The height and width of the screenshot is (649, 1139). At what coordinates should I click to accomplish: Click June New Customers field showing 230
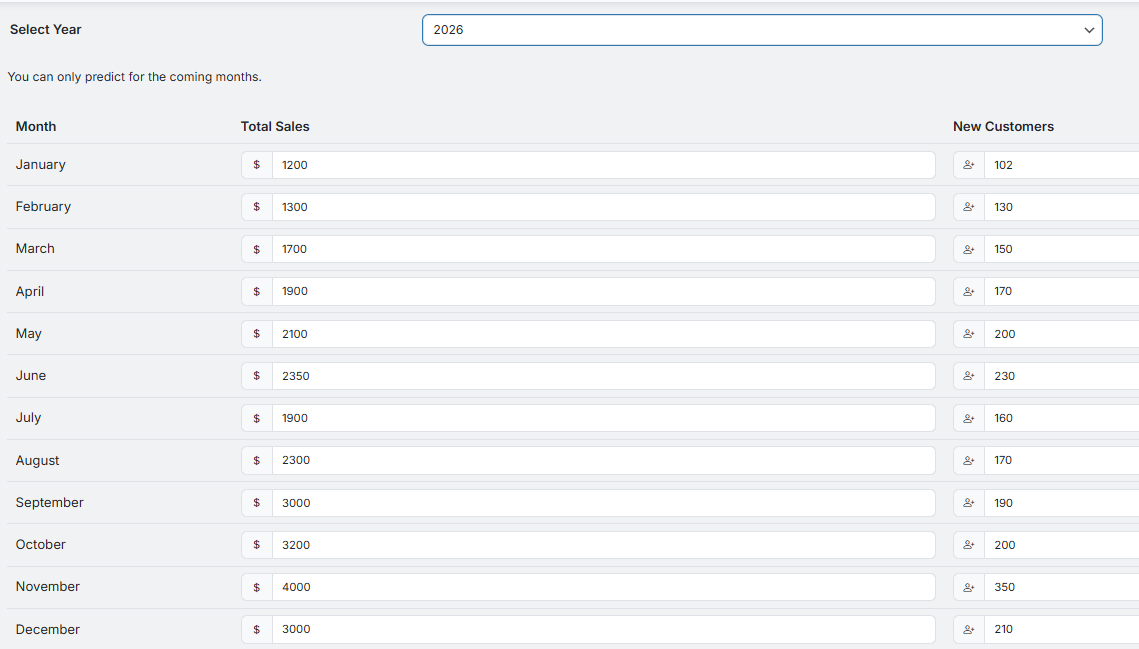click(x=1061, y=376)
